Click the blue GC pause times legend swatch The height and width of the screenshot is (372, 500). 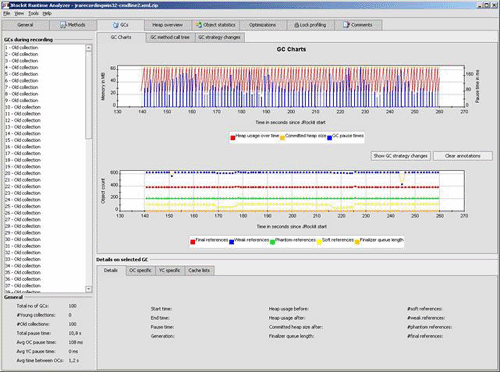pyautogui.click(x=330, y=138)
